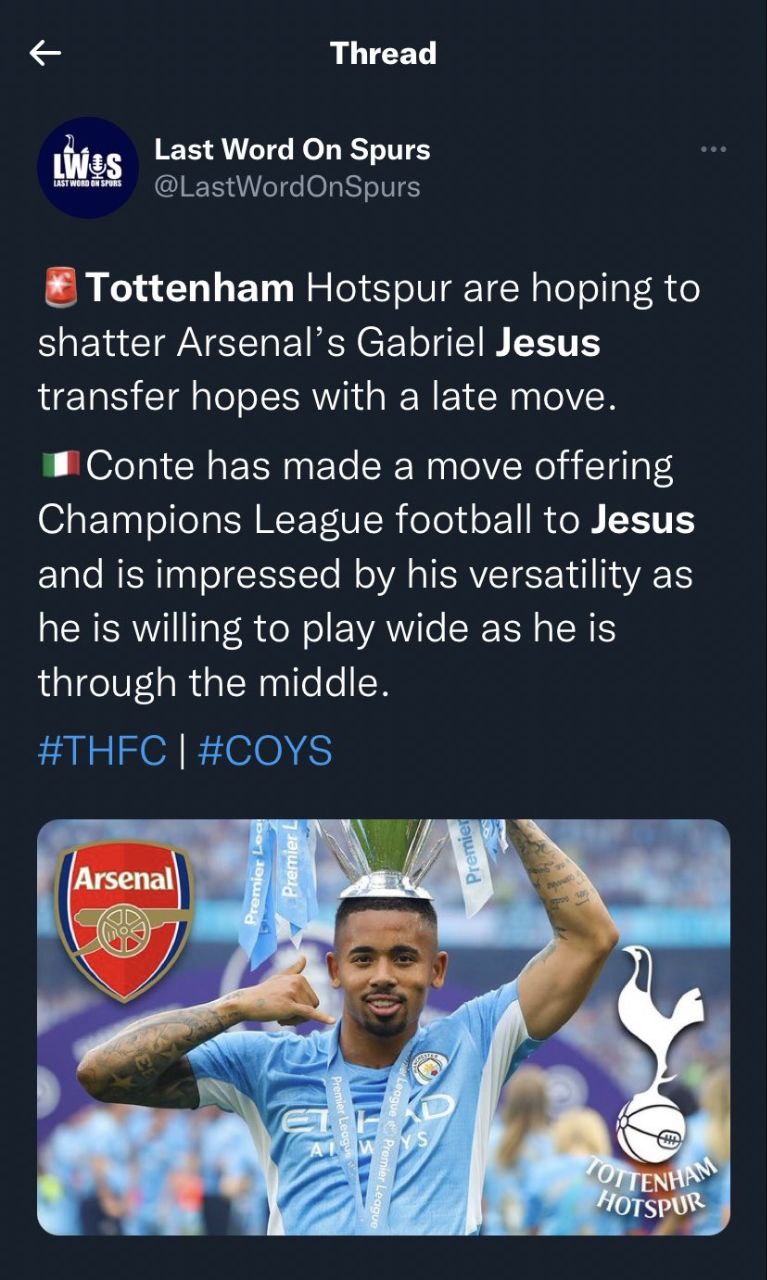Open the #THFC hashtag
This screenshot has height=1280, width=767.
pyautogui.click(x=102, y=750)
